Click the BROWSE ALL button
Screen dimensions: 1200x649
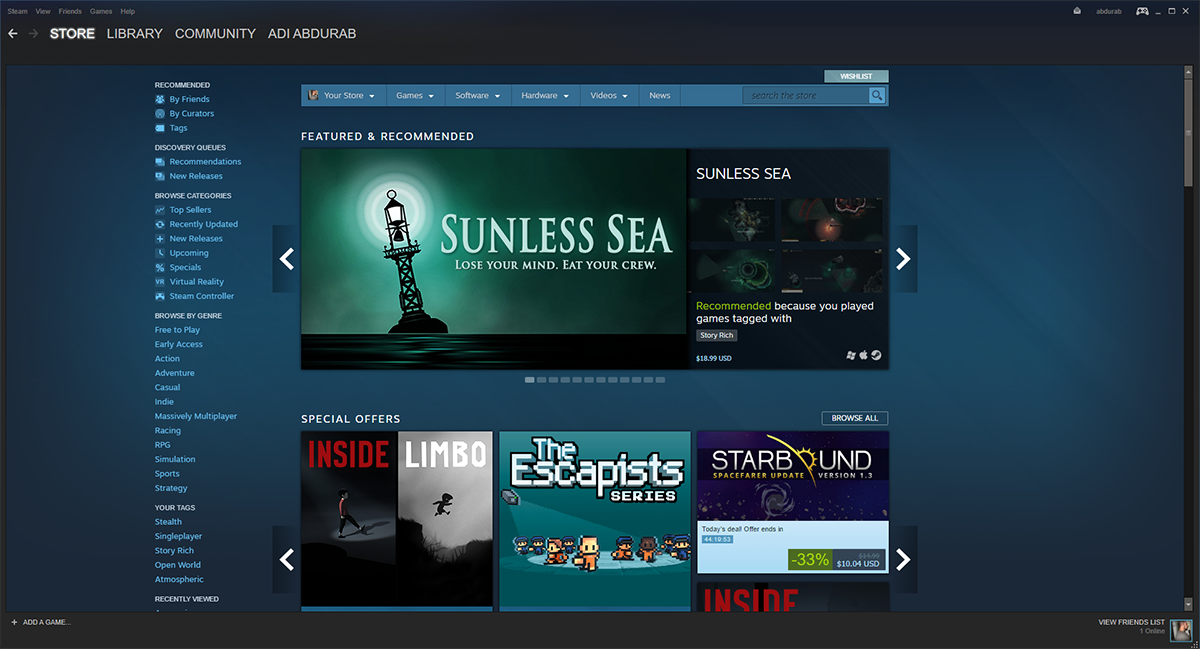[855, 418]
